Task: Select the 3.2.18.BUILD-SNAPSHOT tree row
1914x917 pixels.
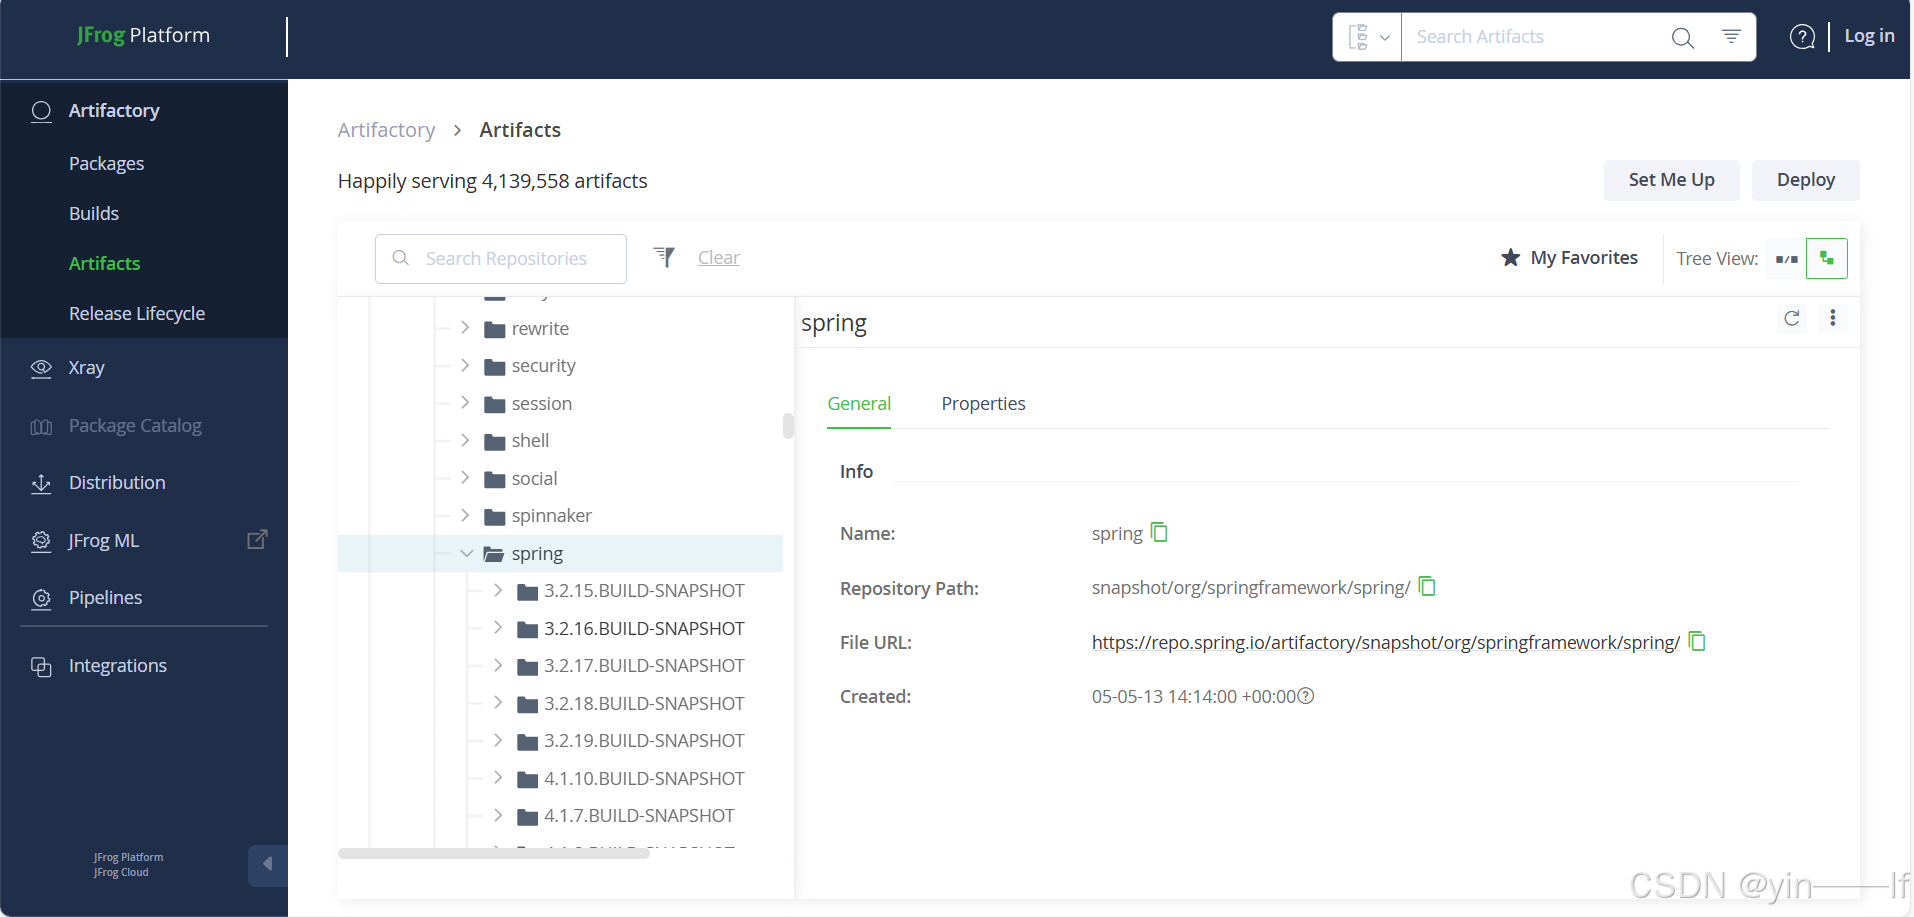Action: [x=560, y=704]
